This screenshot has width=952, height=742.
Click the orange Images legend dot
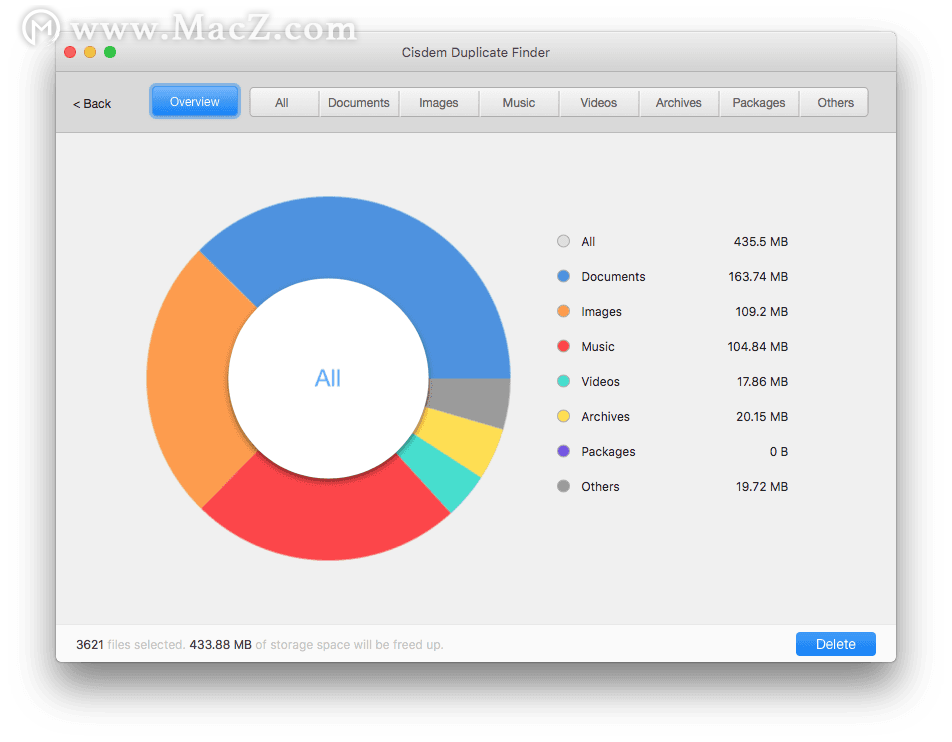coord(563,311)
